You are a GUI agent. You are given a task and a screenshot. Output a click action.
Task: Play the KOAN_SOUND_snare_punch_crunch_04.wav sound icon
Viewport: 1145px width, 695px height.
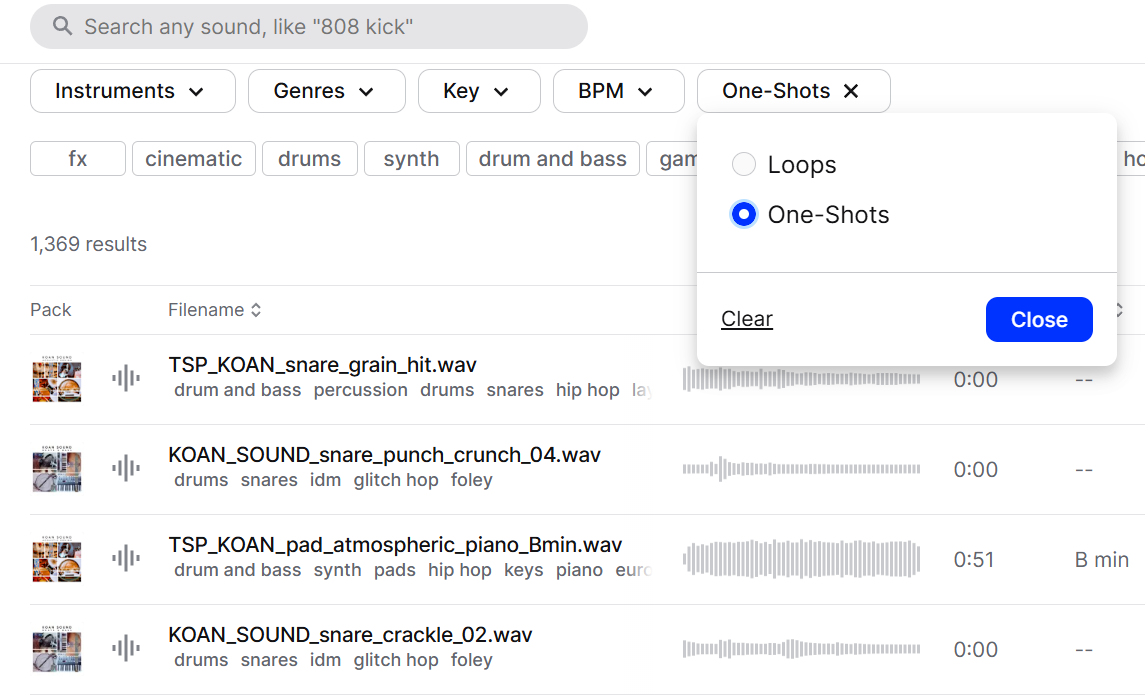125,469
